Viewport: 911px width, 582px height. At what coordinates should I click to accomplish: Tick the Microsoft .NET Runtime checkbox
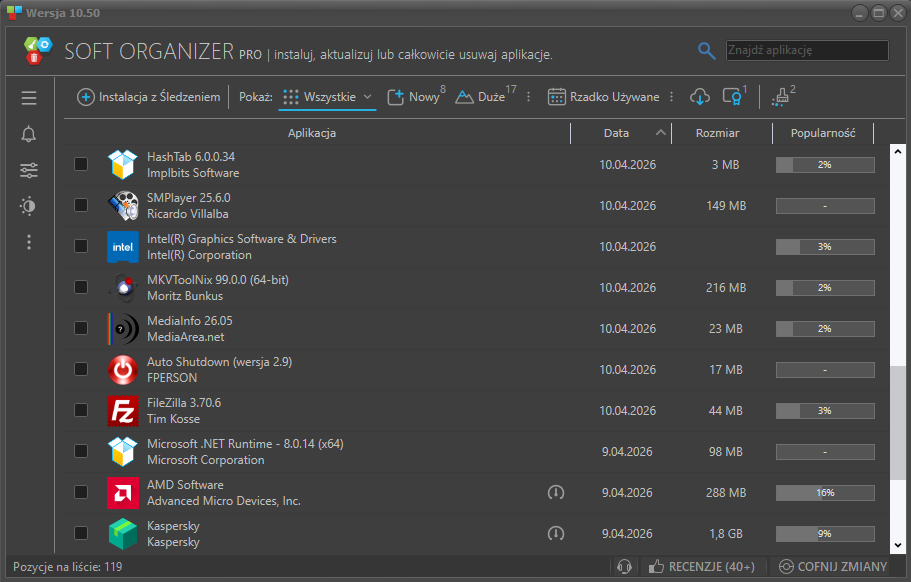[81, 451]
